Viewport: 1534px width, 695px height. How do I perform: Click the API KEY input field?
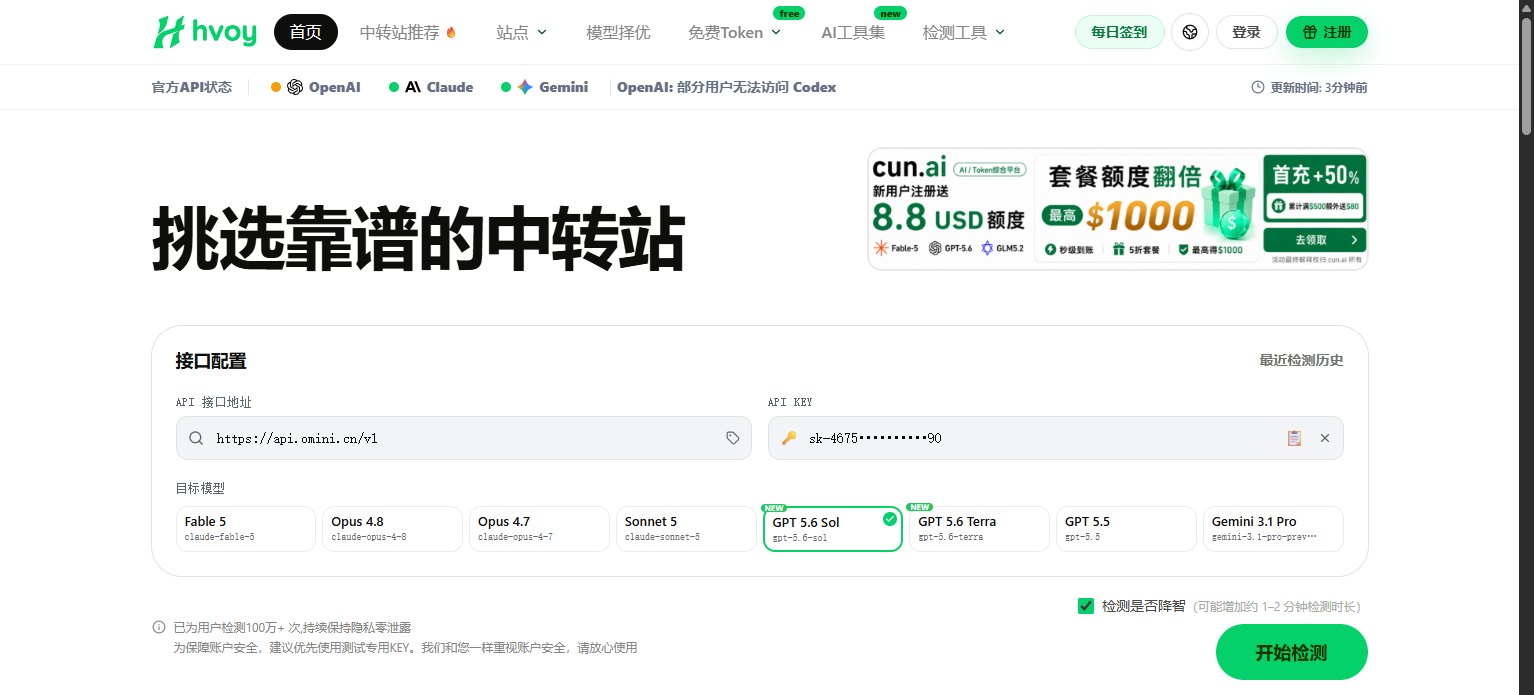1056,438
